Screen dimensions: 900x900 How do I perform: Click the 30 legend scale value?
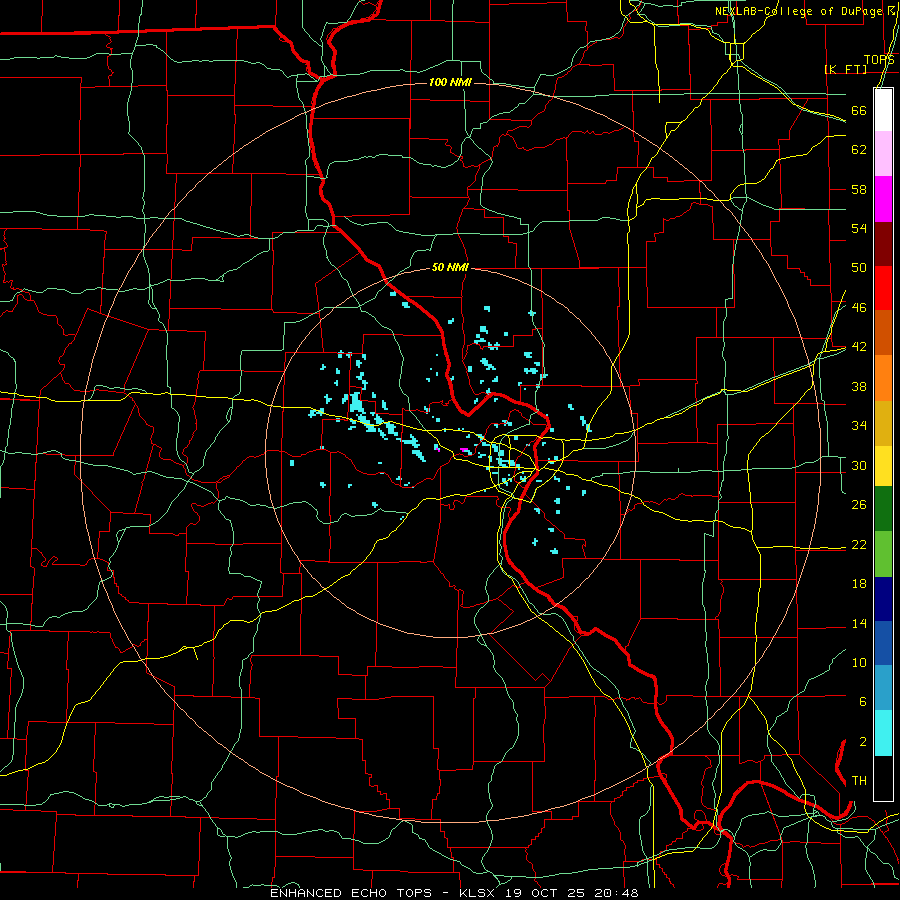pos(859,465)
